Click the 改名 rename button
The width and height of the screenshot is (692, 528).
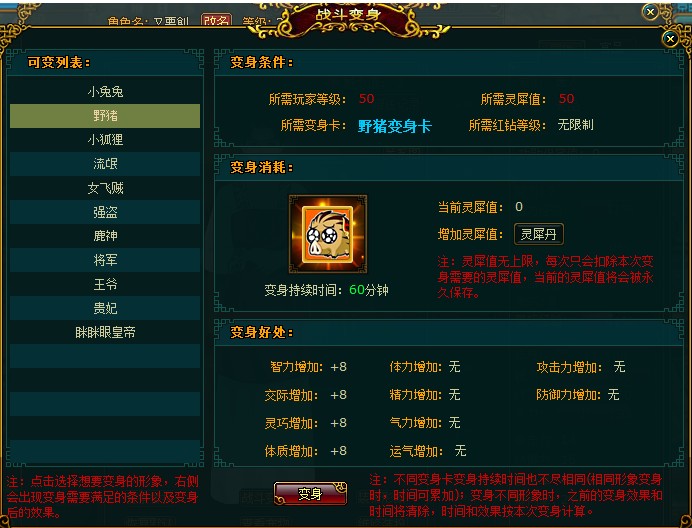click(216, 19)
